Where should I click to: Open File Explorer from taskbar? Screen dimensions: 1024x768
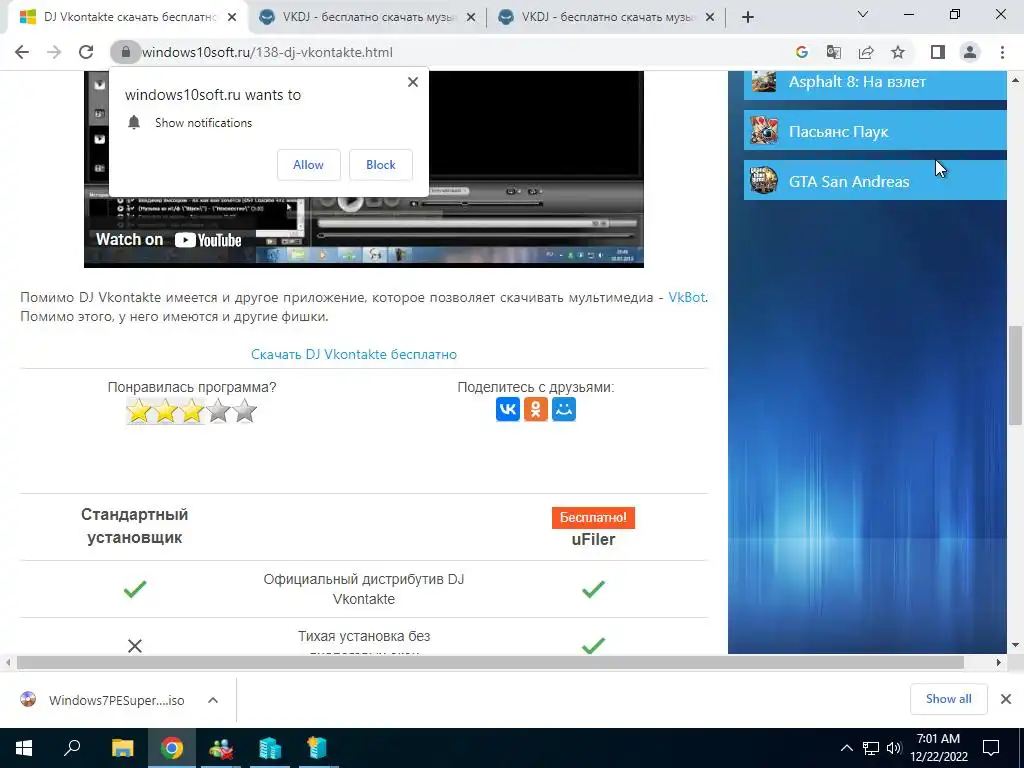[x=122, y=748]
